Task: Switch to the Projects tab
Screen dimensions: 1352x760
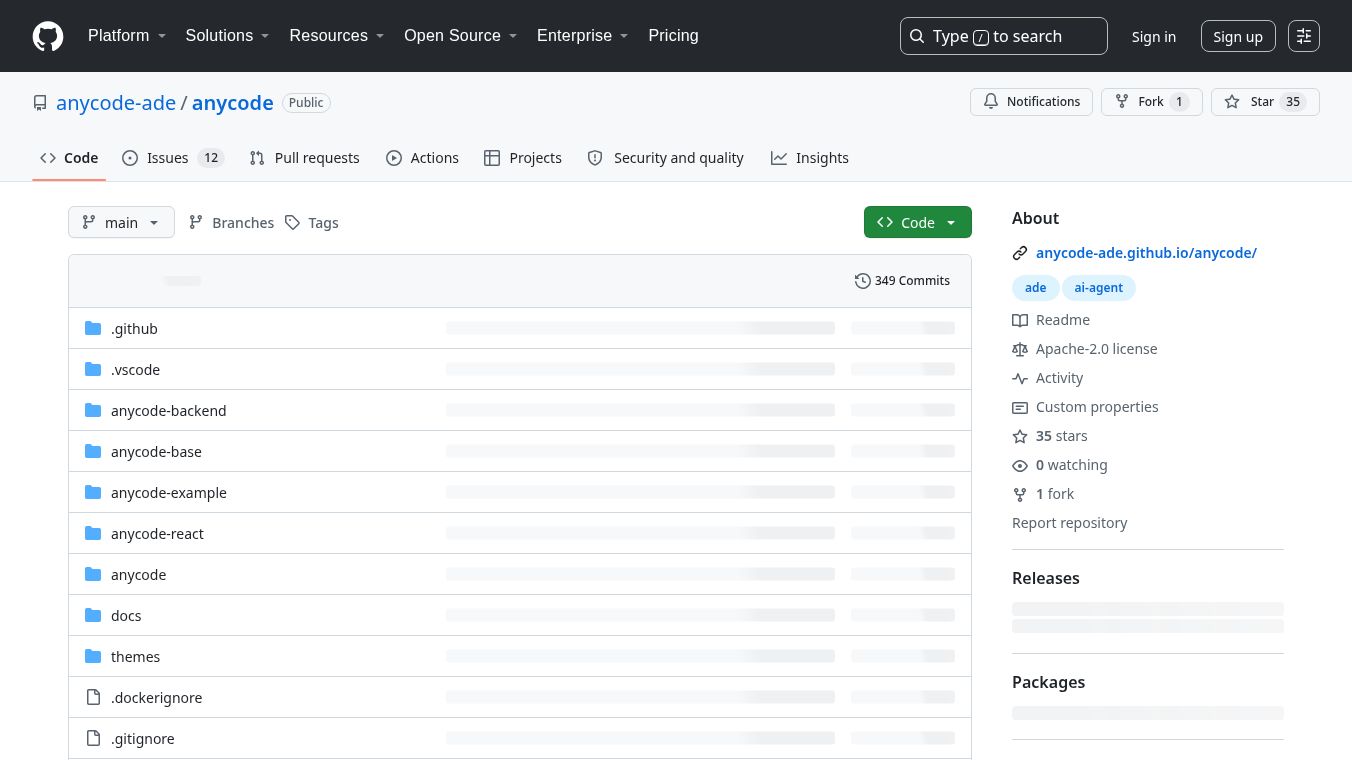Action: pos(522,158)
